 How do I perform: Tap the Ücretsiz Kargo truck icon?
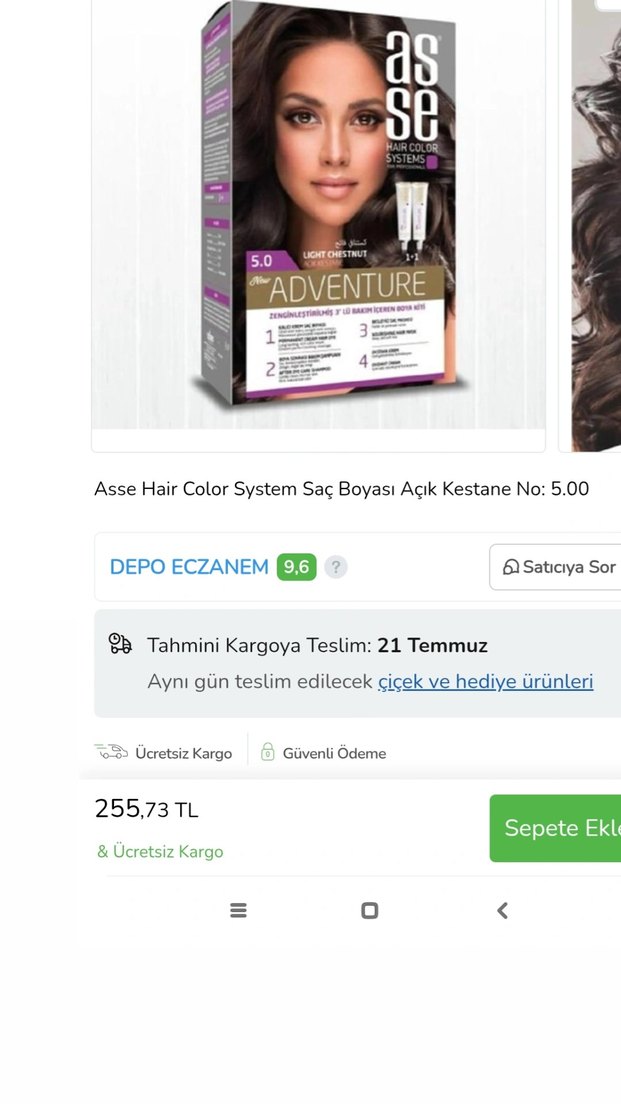click(111, 752)
